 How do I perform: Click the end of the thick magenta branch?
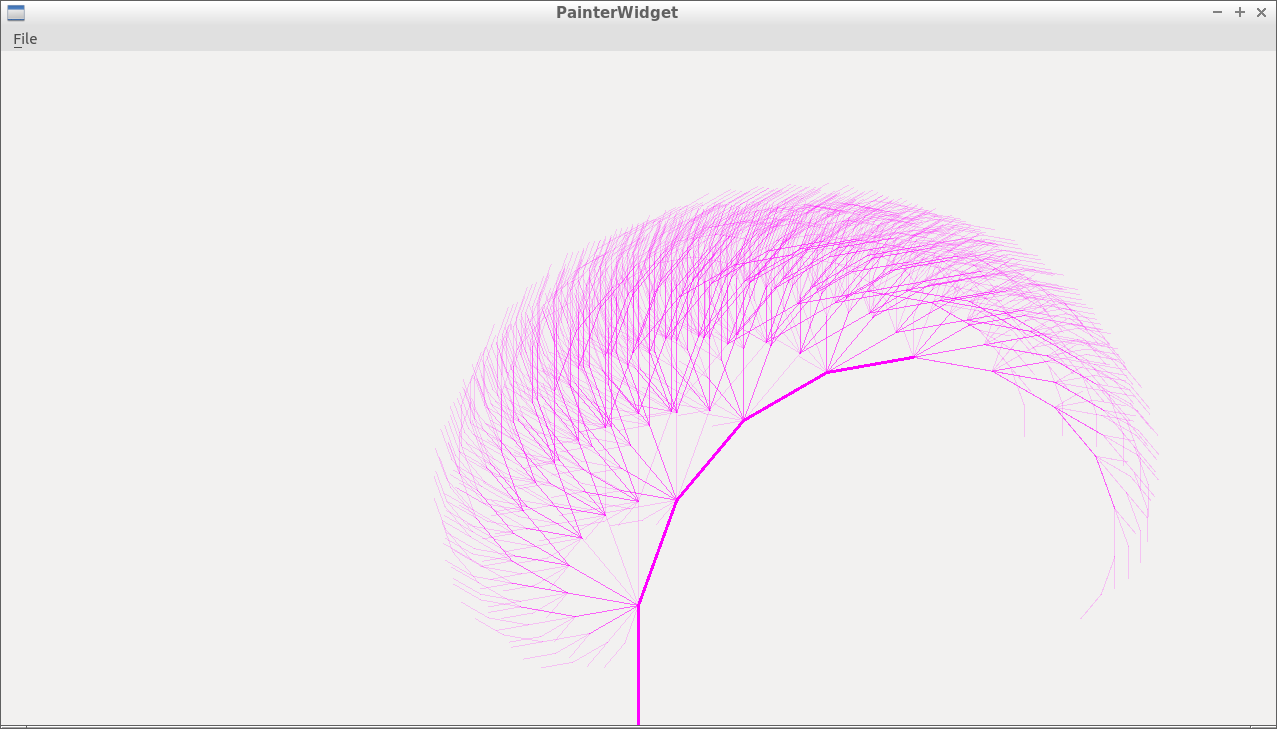(x=913, y=357)
